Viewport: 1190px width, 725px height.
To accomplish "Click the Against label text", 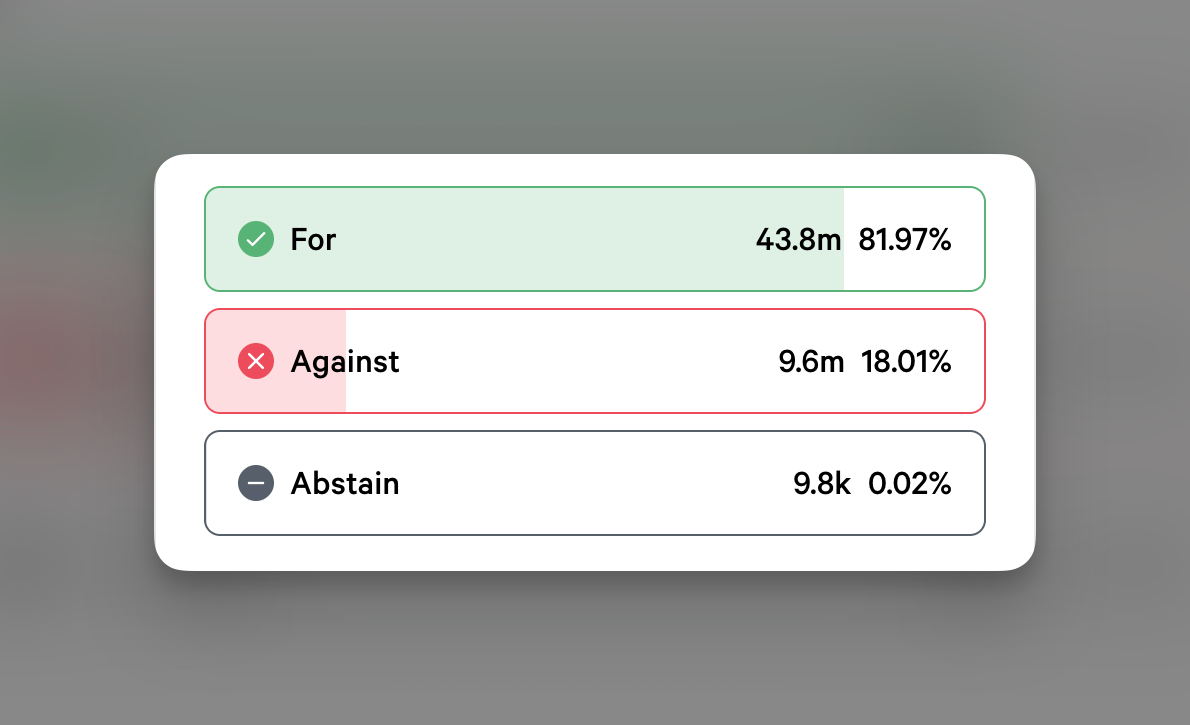I will [344, 361].
